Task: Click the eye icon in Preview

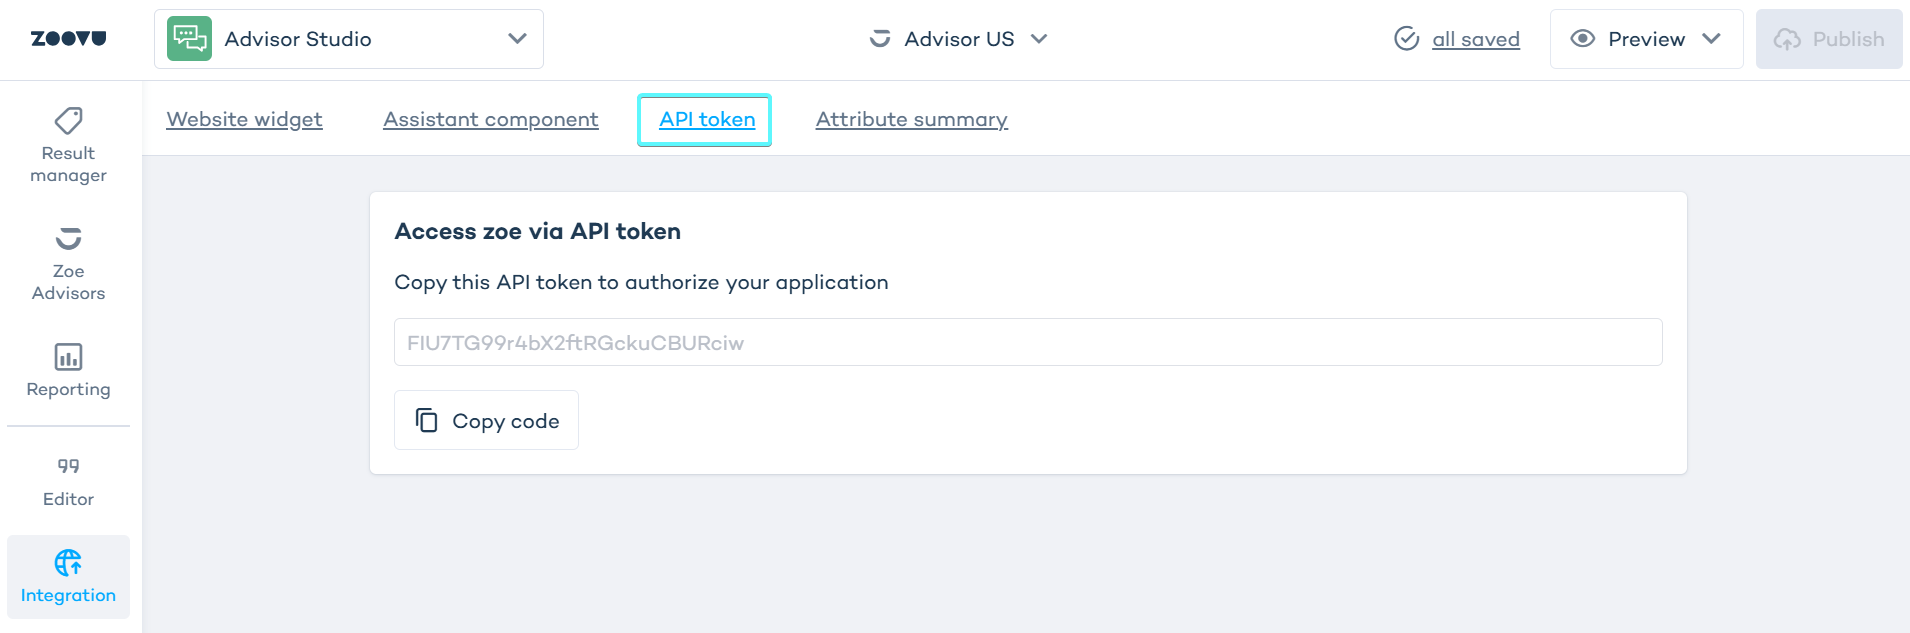Action: coord(1582,39)
